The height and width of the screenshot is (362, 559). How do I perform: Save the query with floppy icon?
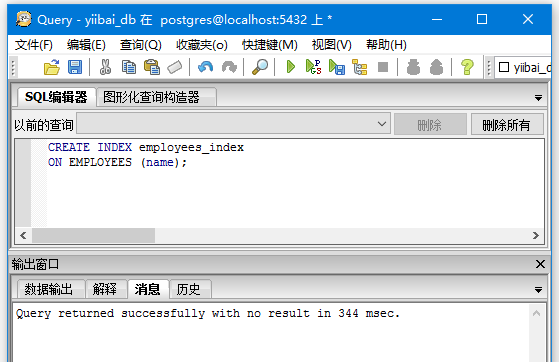pyautogui.click(x=75, y=67)
